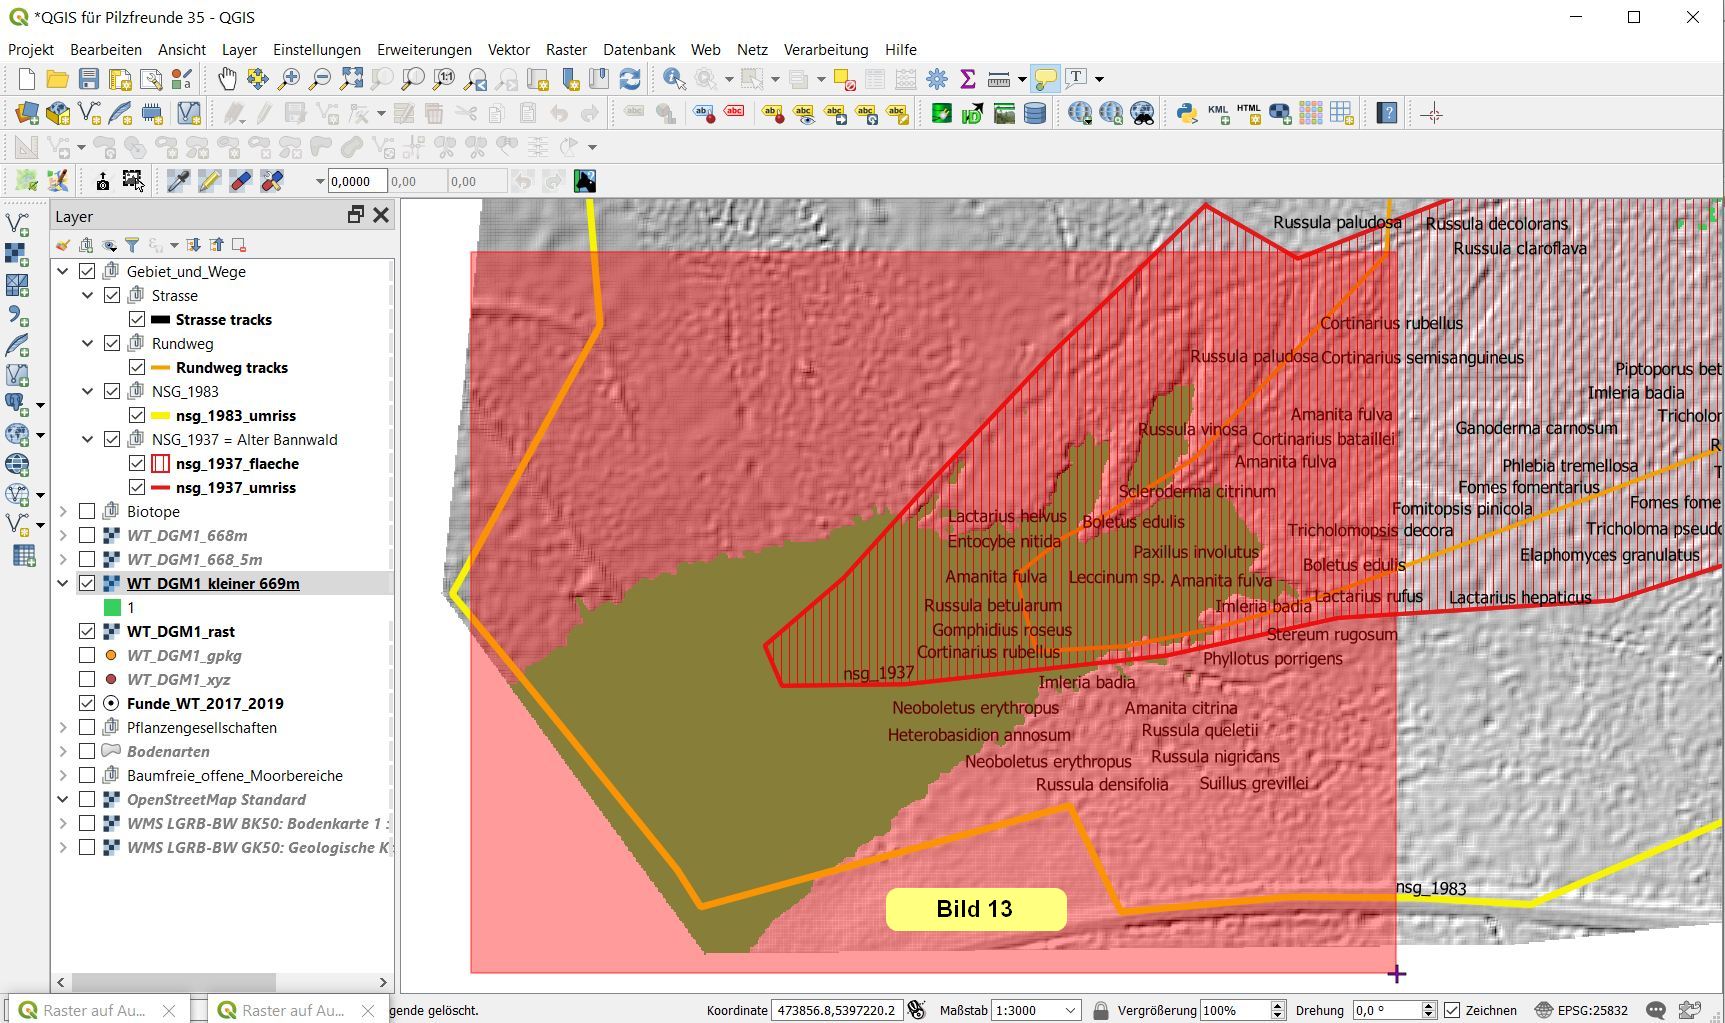Click the Koordinate input field
Image resolution: width=1725 pixels, height=1023 pixels.
point(836,1010)
